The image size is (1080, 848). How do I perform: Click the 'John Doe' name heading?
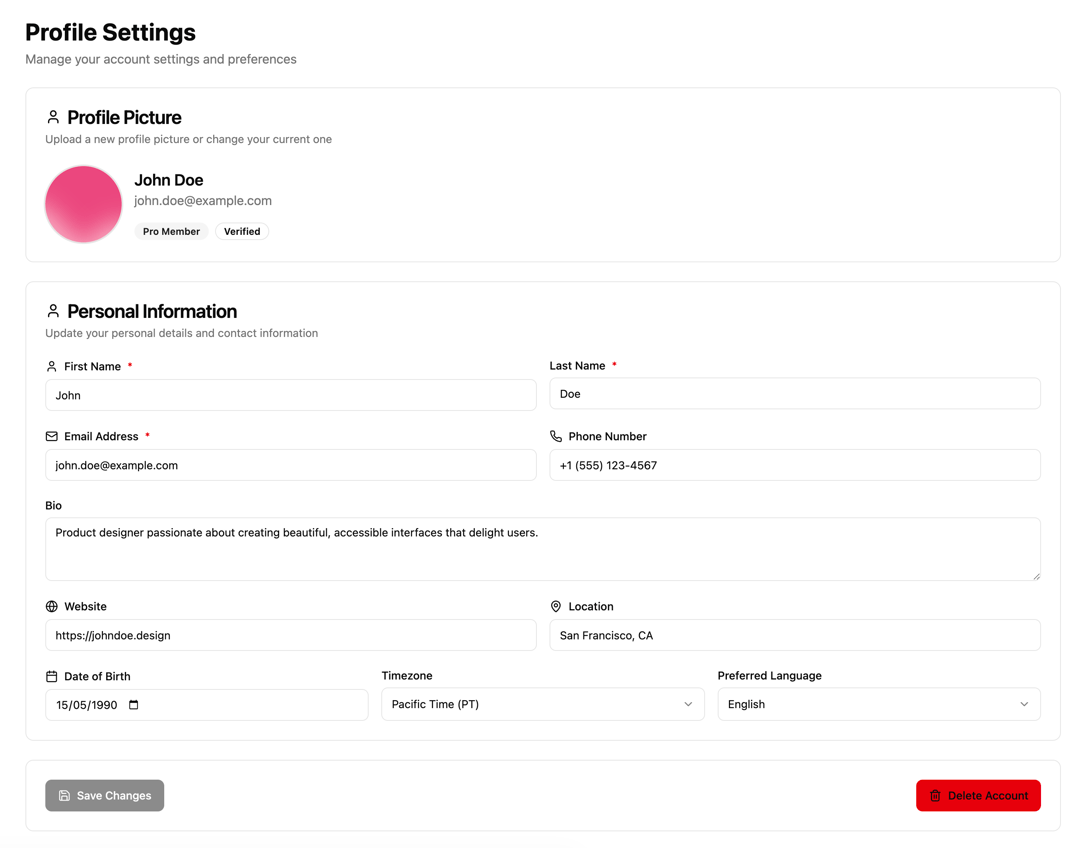pos(169,180)
